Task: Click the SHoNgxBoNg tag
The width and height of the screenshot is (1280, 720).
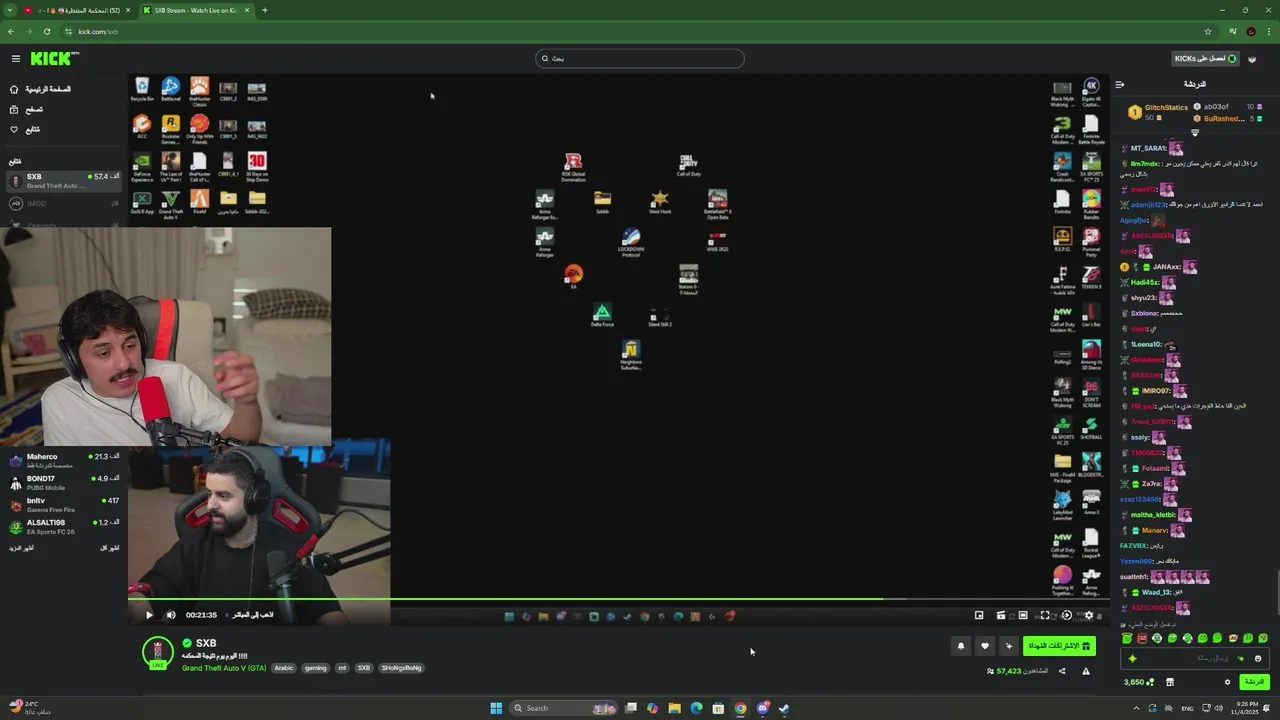Action: tap(401, 668)
